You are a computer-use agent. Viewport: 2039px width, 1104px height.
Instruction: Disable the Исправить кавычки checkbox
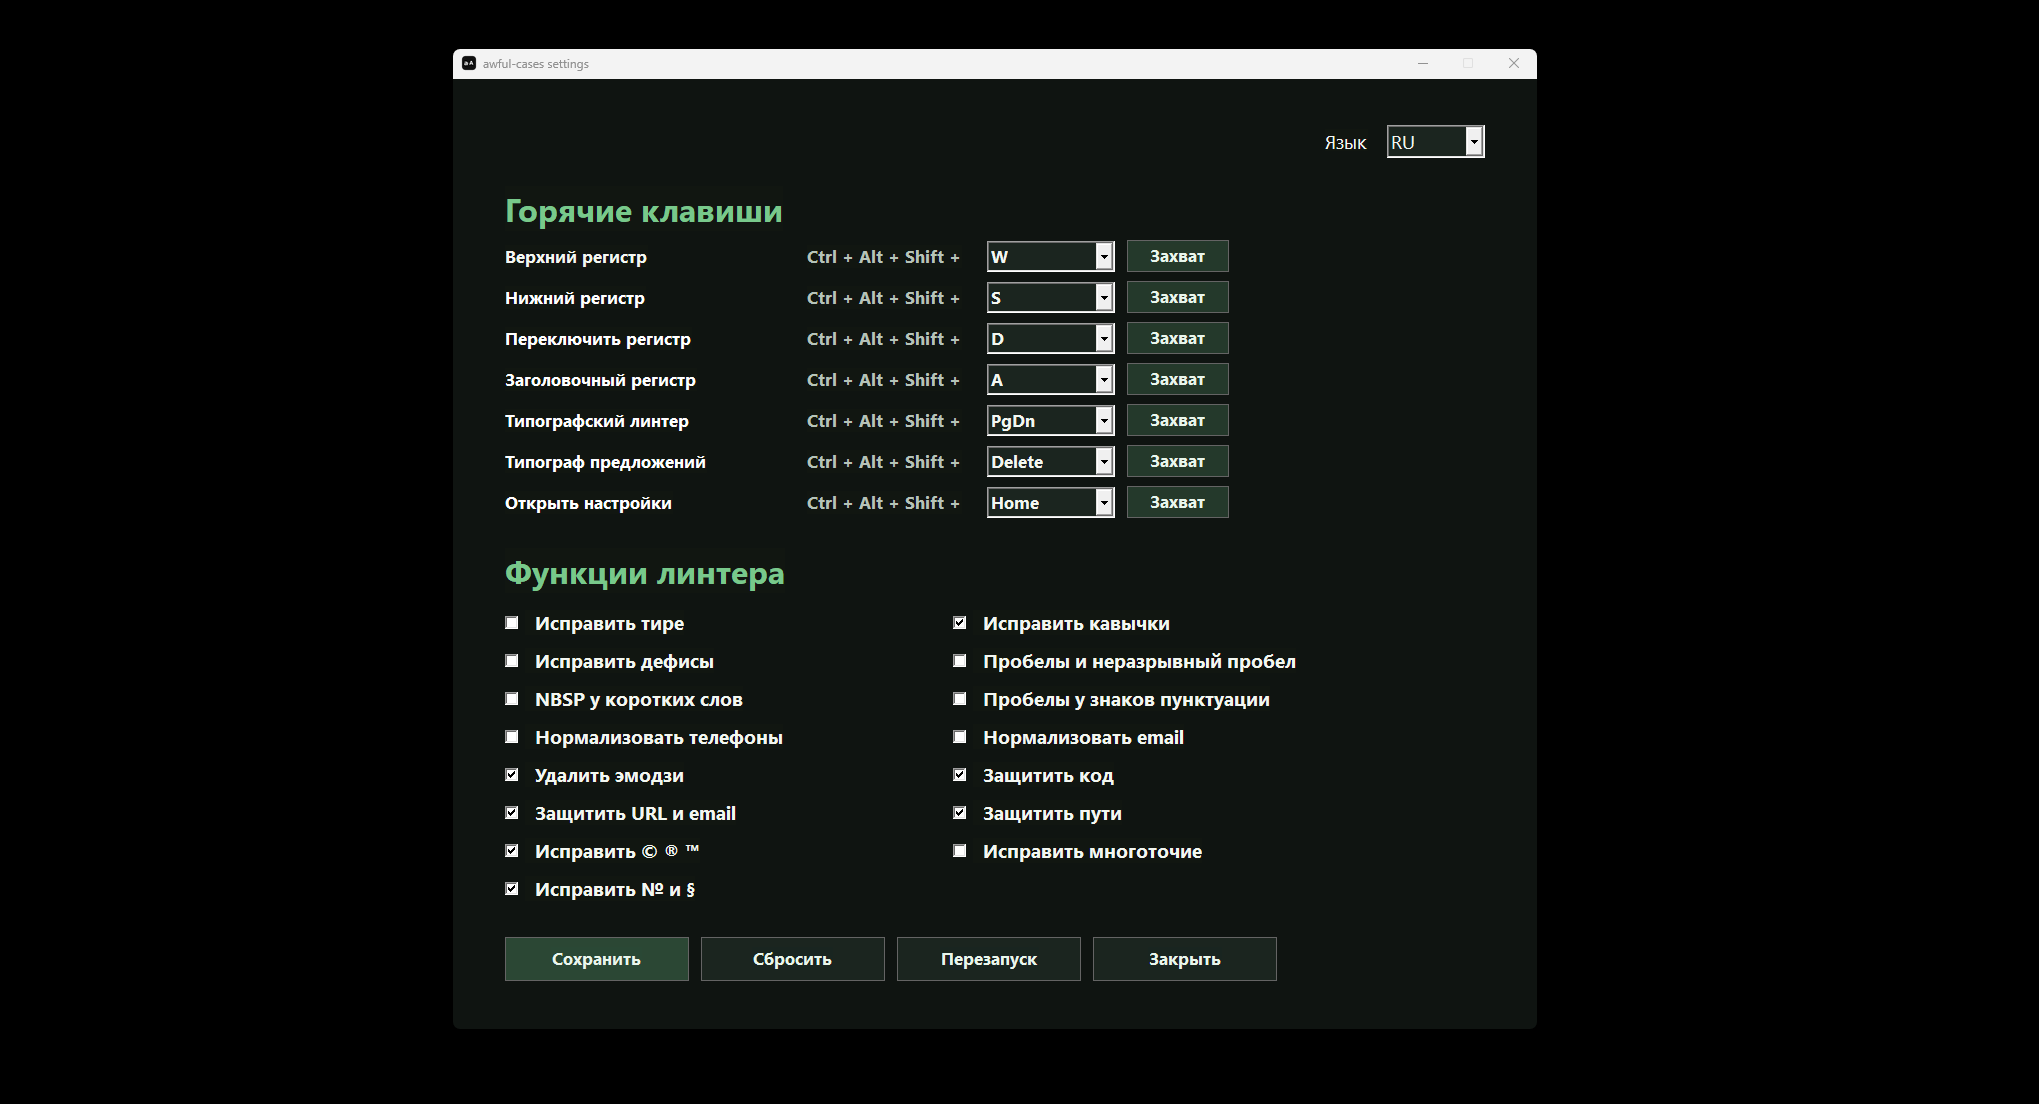point(960,623)
